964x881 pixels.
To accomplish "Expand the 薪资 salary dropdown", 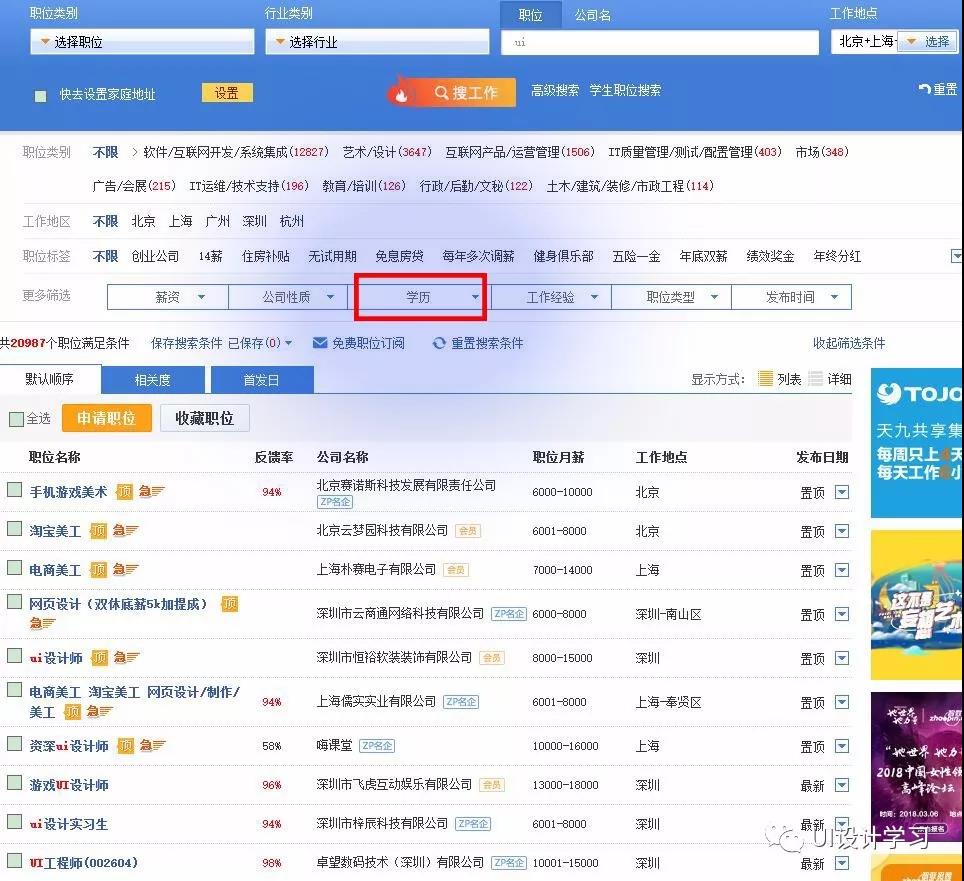I will coord(168,297).
